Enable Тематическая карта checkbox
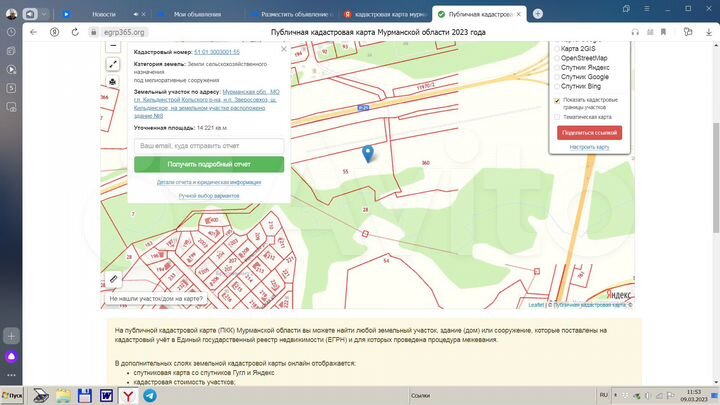Viewport: 720px width, 405px height. tap(557, 117)
